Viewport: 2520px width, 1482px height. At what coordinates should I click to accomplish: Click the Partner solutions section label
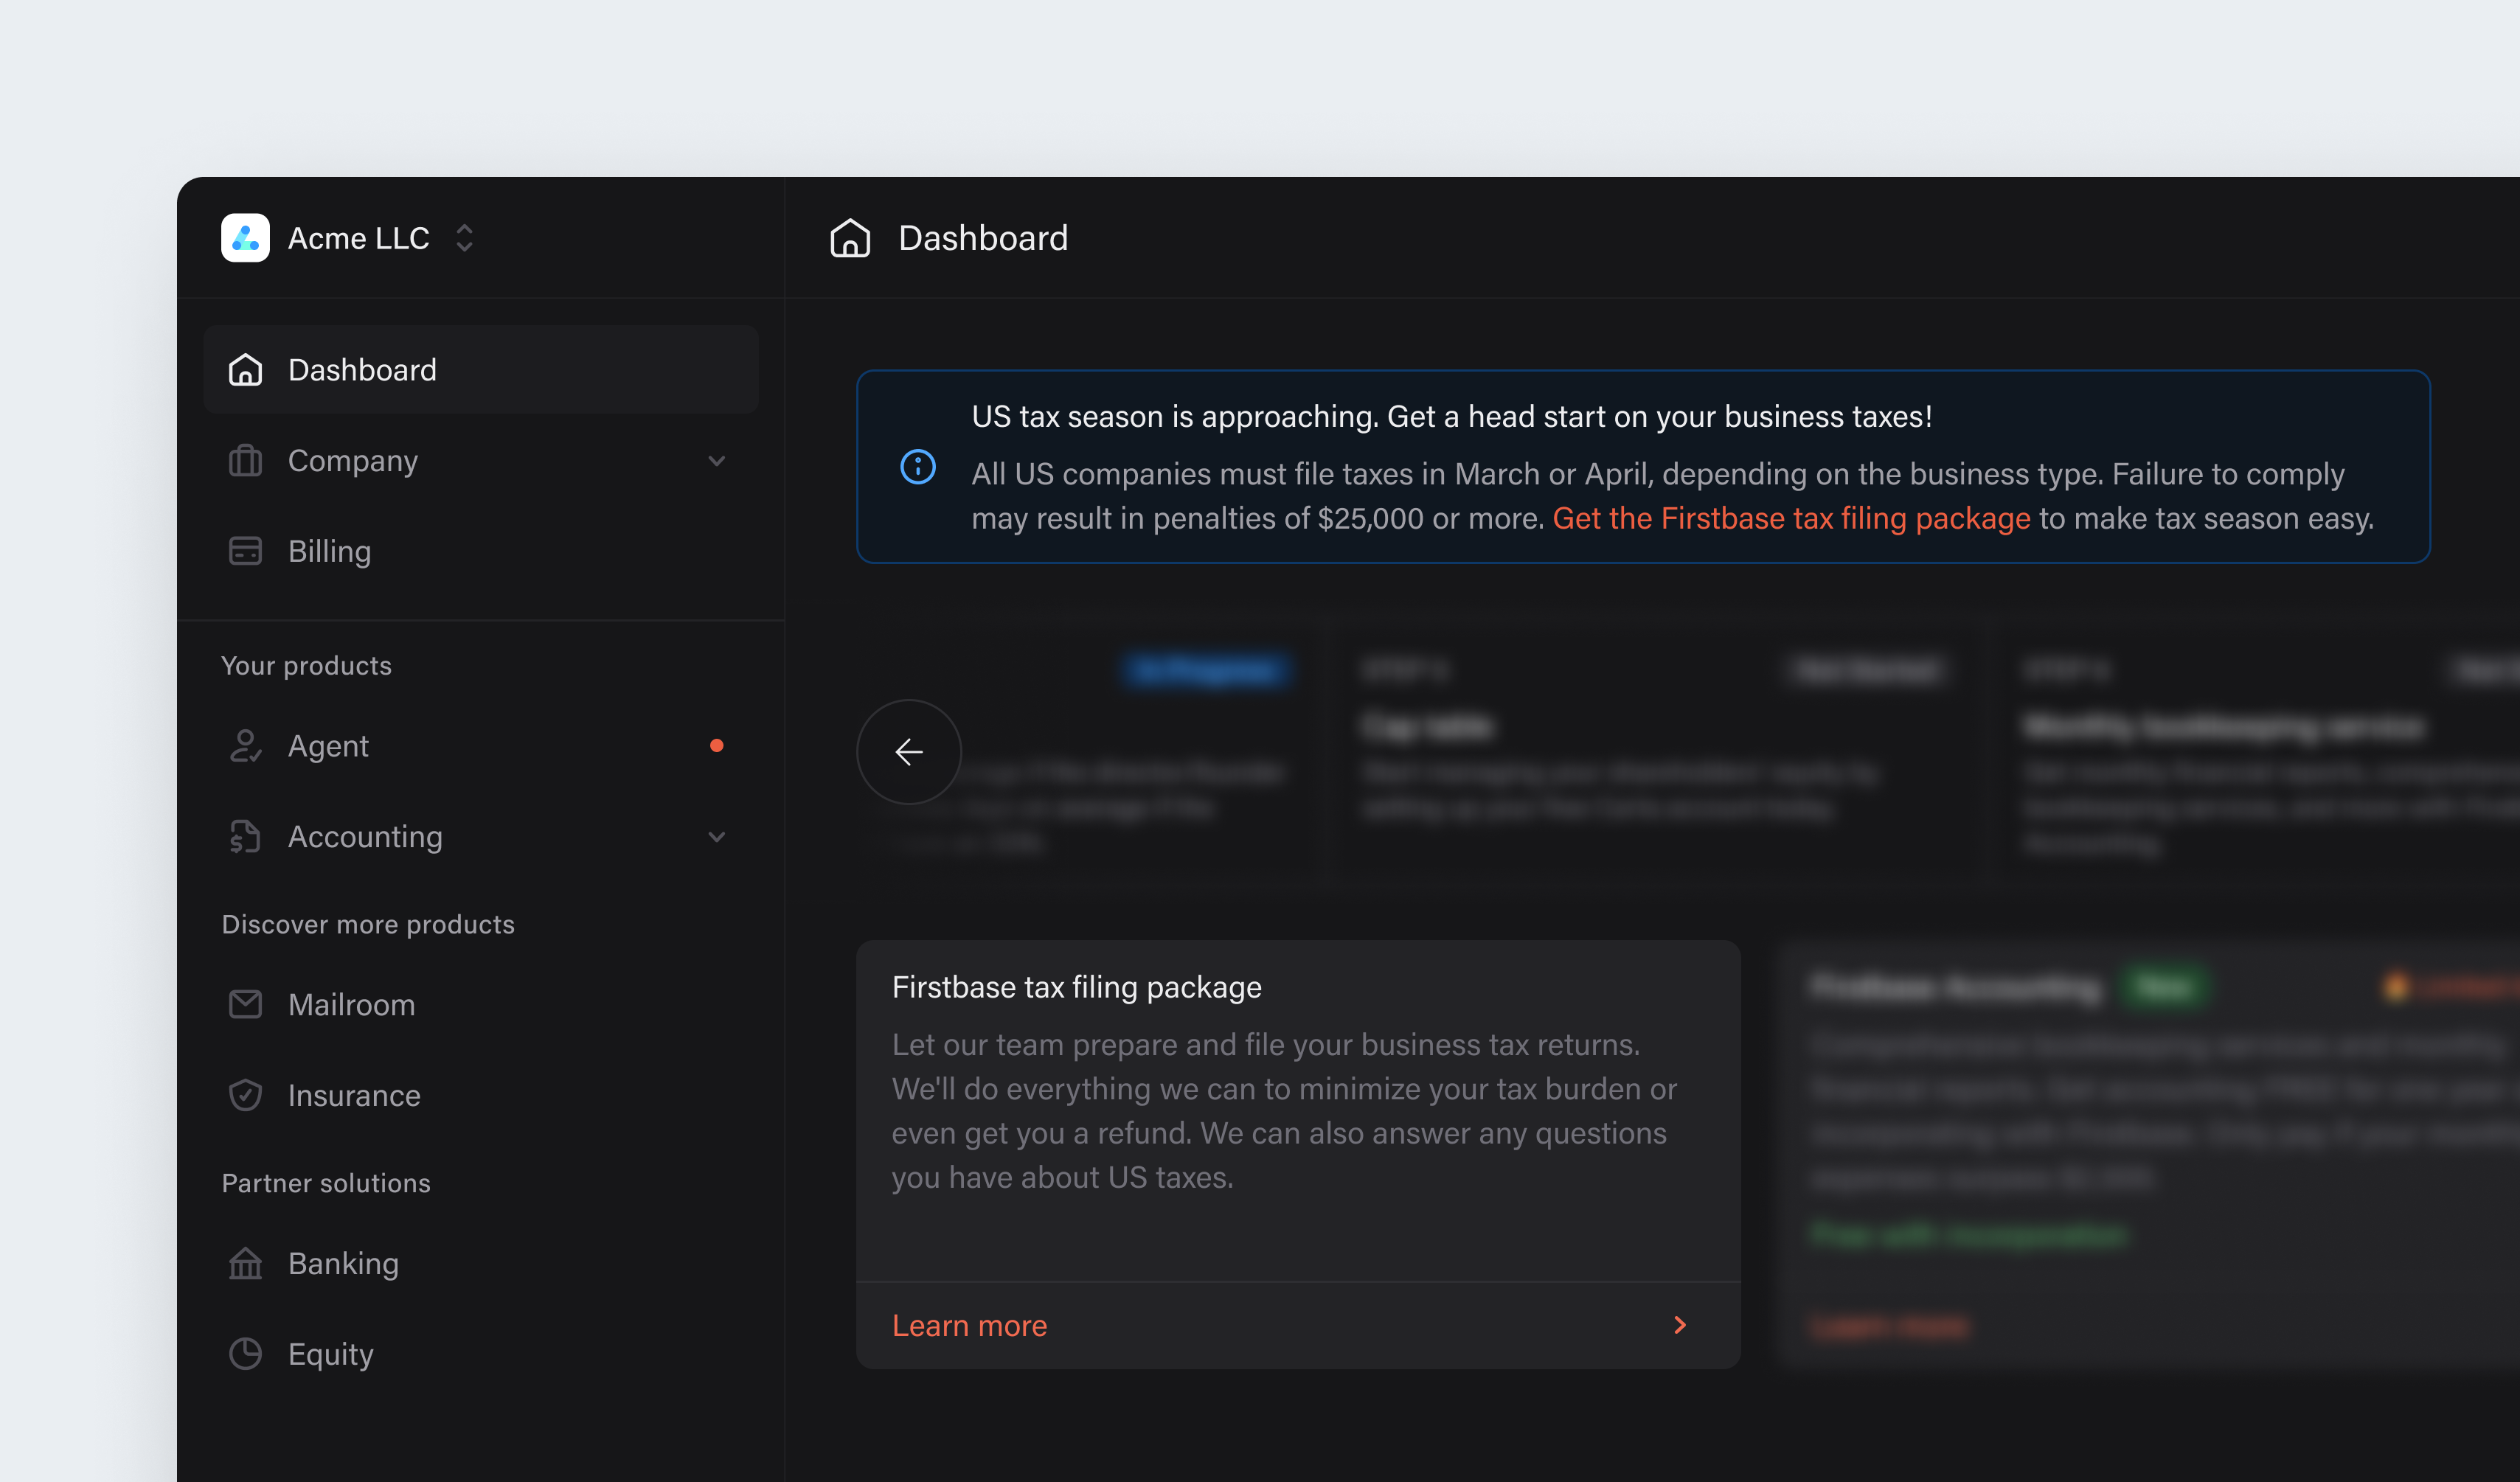[326, 1183]
